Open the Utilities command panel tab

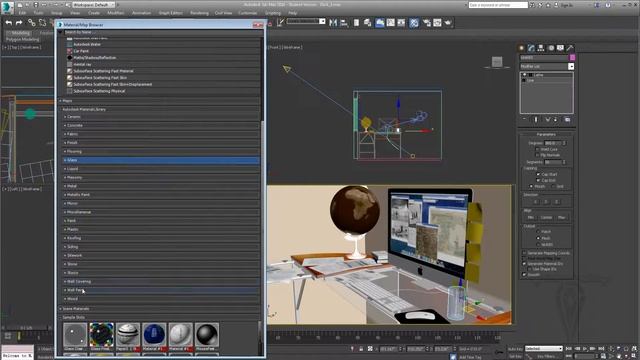[570, 48]
